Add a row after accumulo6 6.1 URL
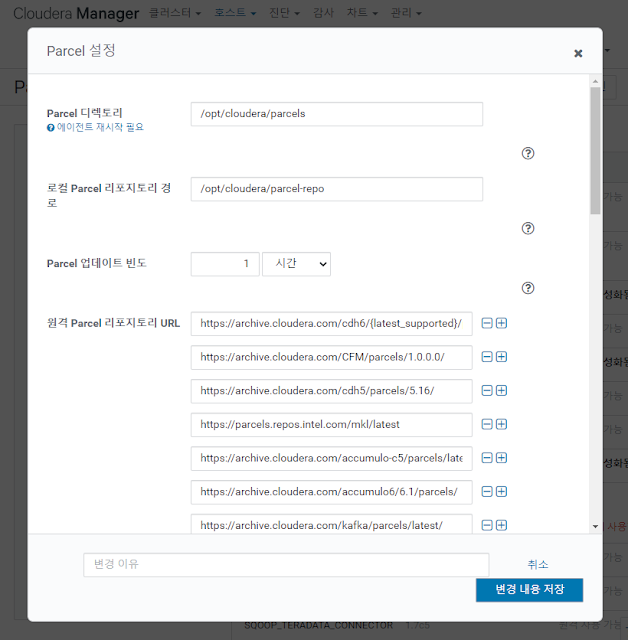 tap(502, 491)
